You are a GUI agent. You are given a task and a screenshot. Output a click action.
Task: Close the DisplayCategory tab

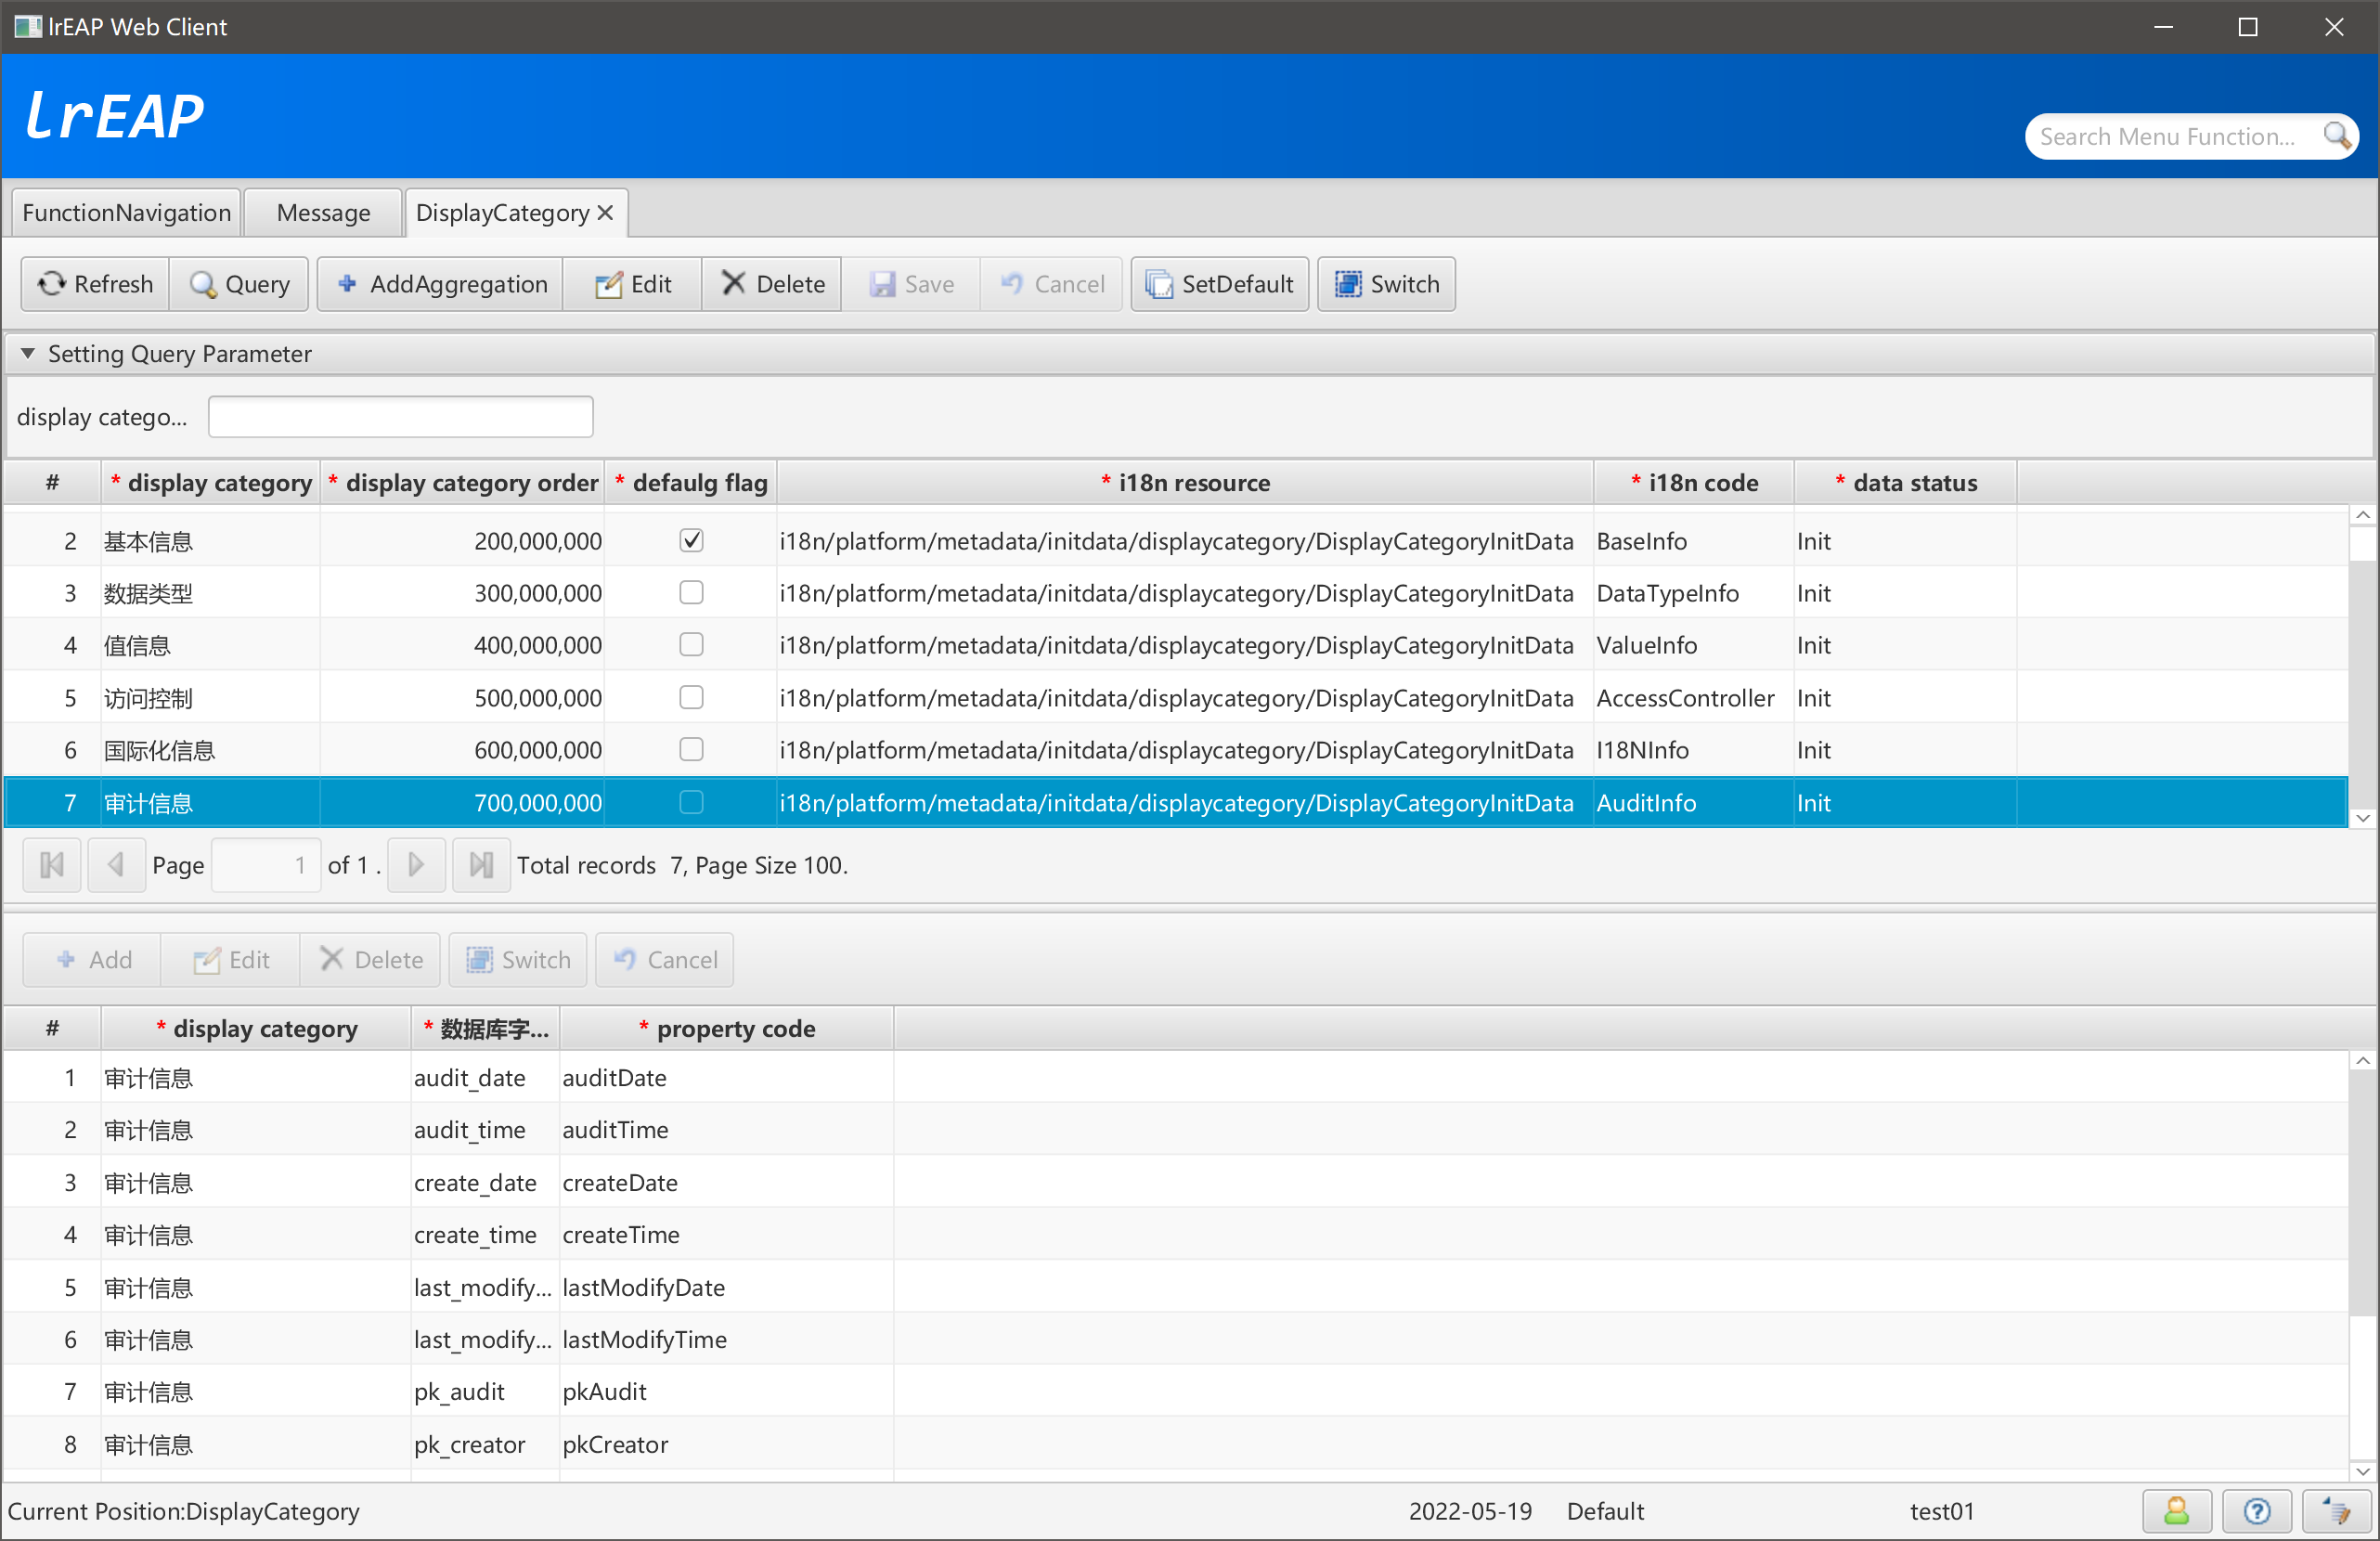tap(605, 213)
